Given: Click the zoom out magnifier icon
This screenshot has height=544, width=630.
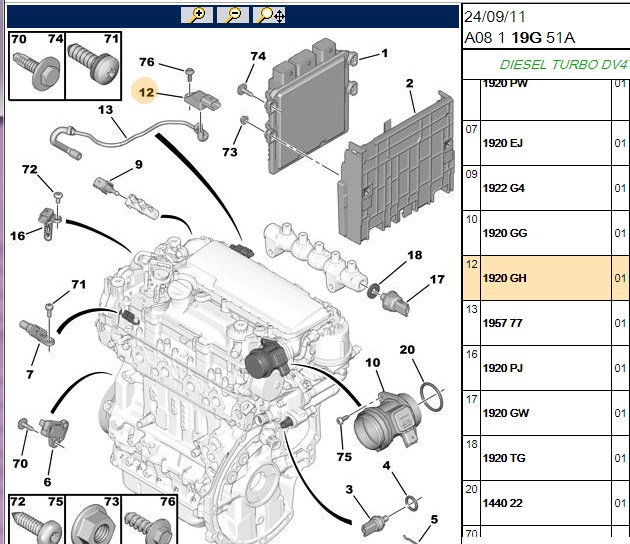Looking at the screenshot, I should coord(233,15).
